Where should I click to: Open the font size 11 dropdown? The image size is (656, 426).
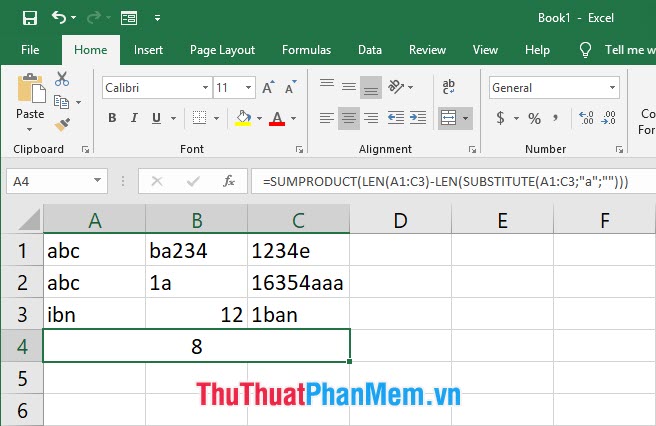pyautogui.click(x=249, y=87)
